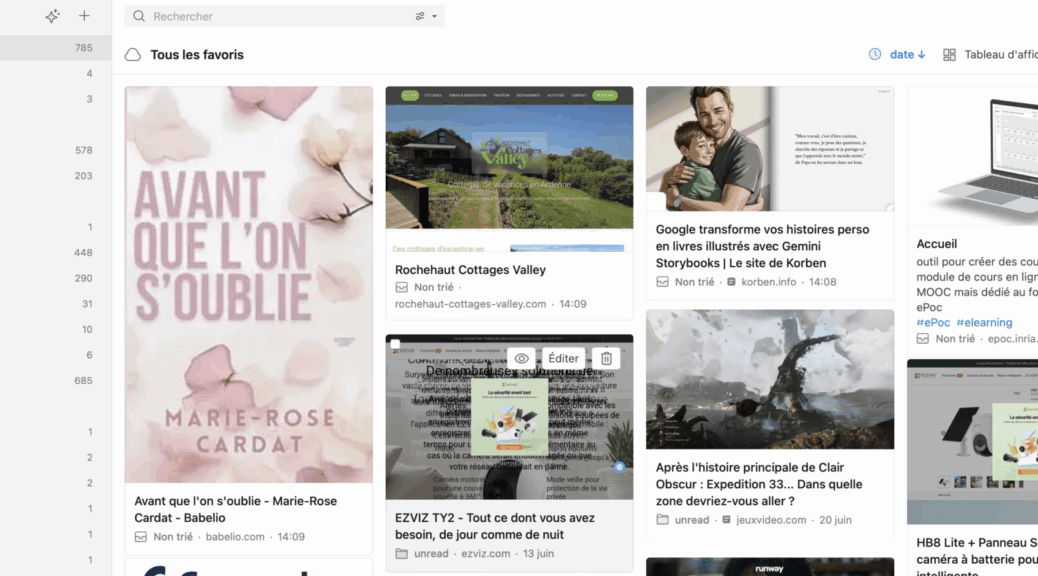Click the rochehaut-cottages-valley.com domain text
1038x576 pixels.
tap(471, 304)
